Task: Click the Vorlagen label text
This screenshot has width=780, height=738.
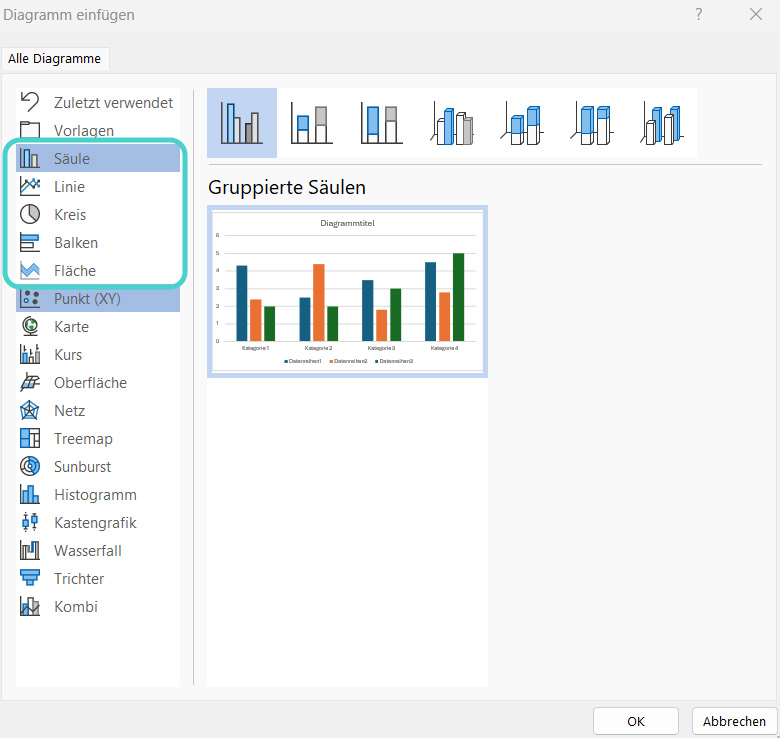Action: tap(84, 130)
